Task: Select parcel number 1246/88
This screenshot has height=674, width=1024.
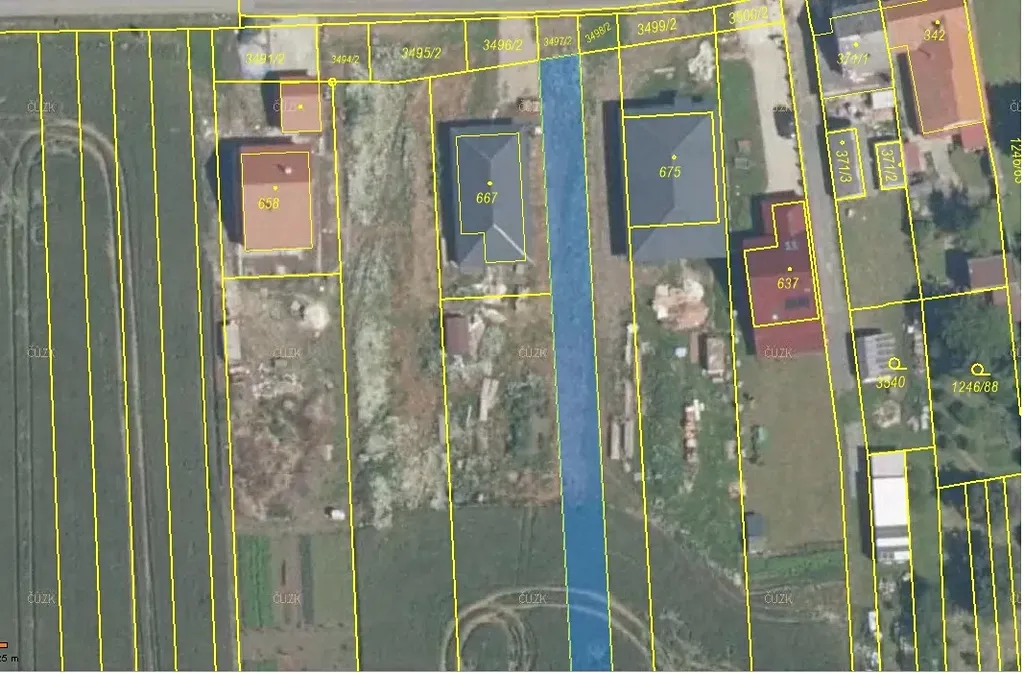Action: (x=974, y=386)
